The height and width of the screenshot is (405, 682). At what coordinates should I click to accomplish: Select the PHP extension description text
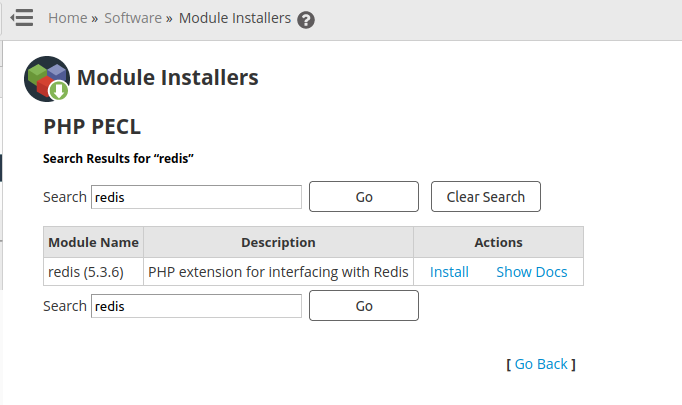coord(278,272)
